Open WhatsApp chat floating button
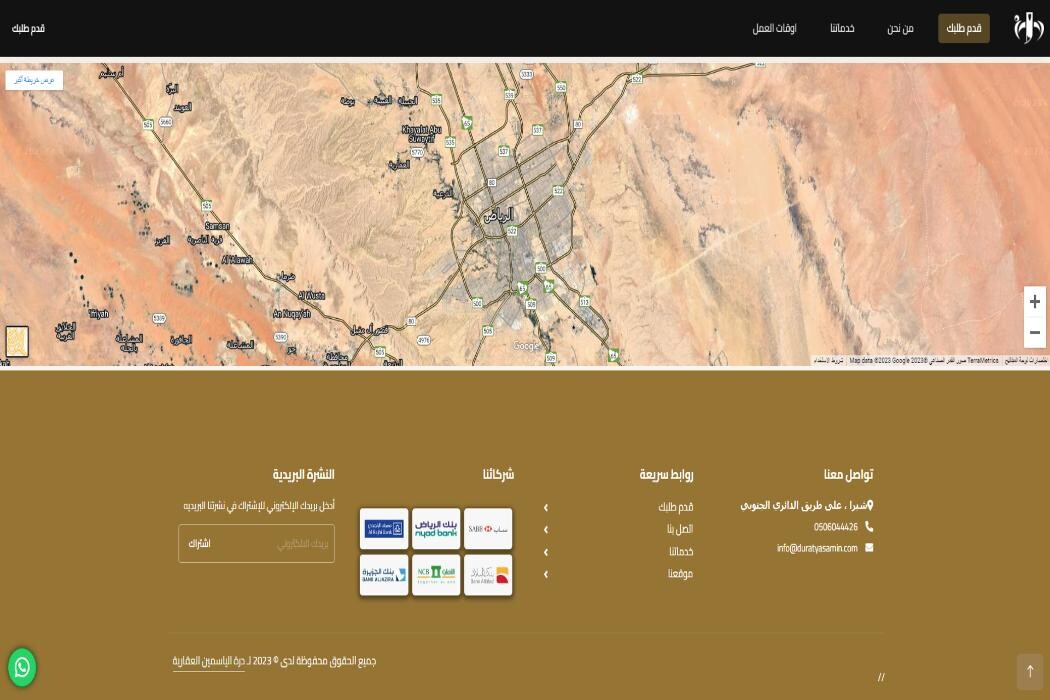Viewport: 1050px width, 700px height. pyautogui.click(x=22, y=667)
